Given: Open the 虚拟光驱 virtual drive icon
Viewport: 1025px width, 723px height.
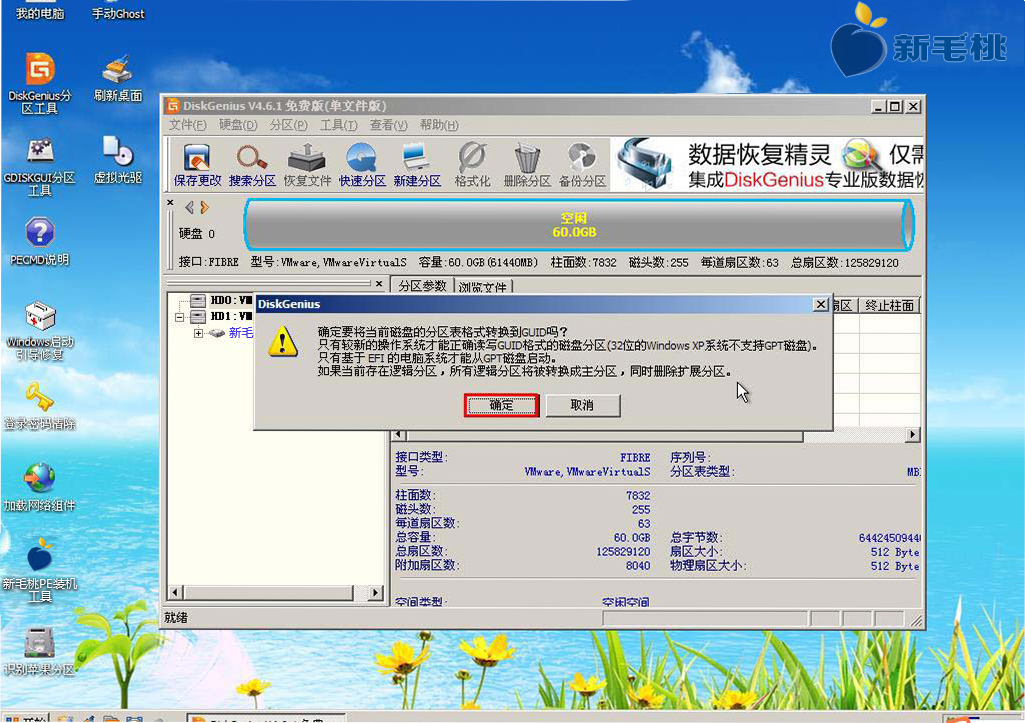Looking at the screenshot, I should coord(118,161).
